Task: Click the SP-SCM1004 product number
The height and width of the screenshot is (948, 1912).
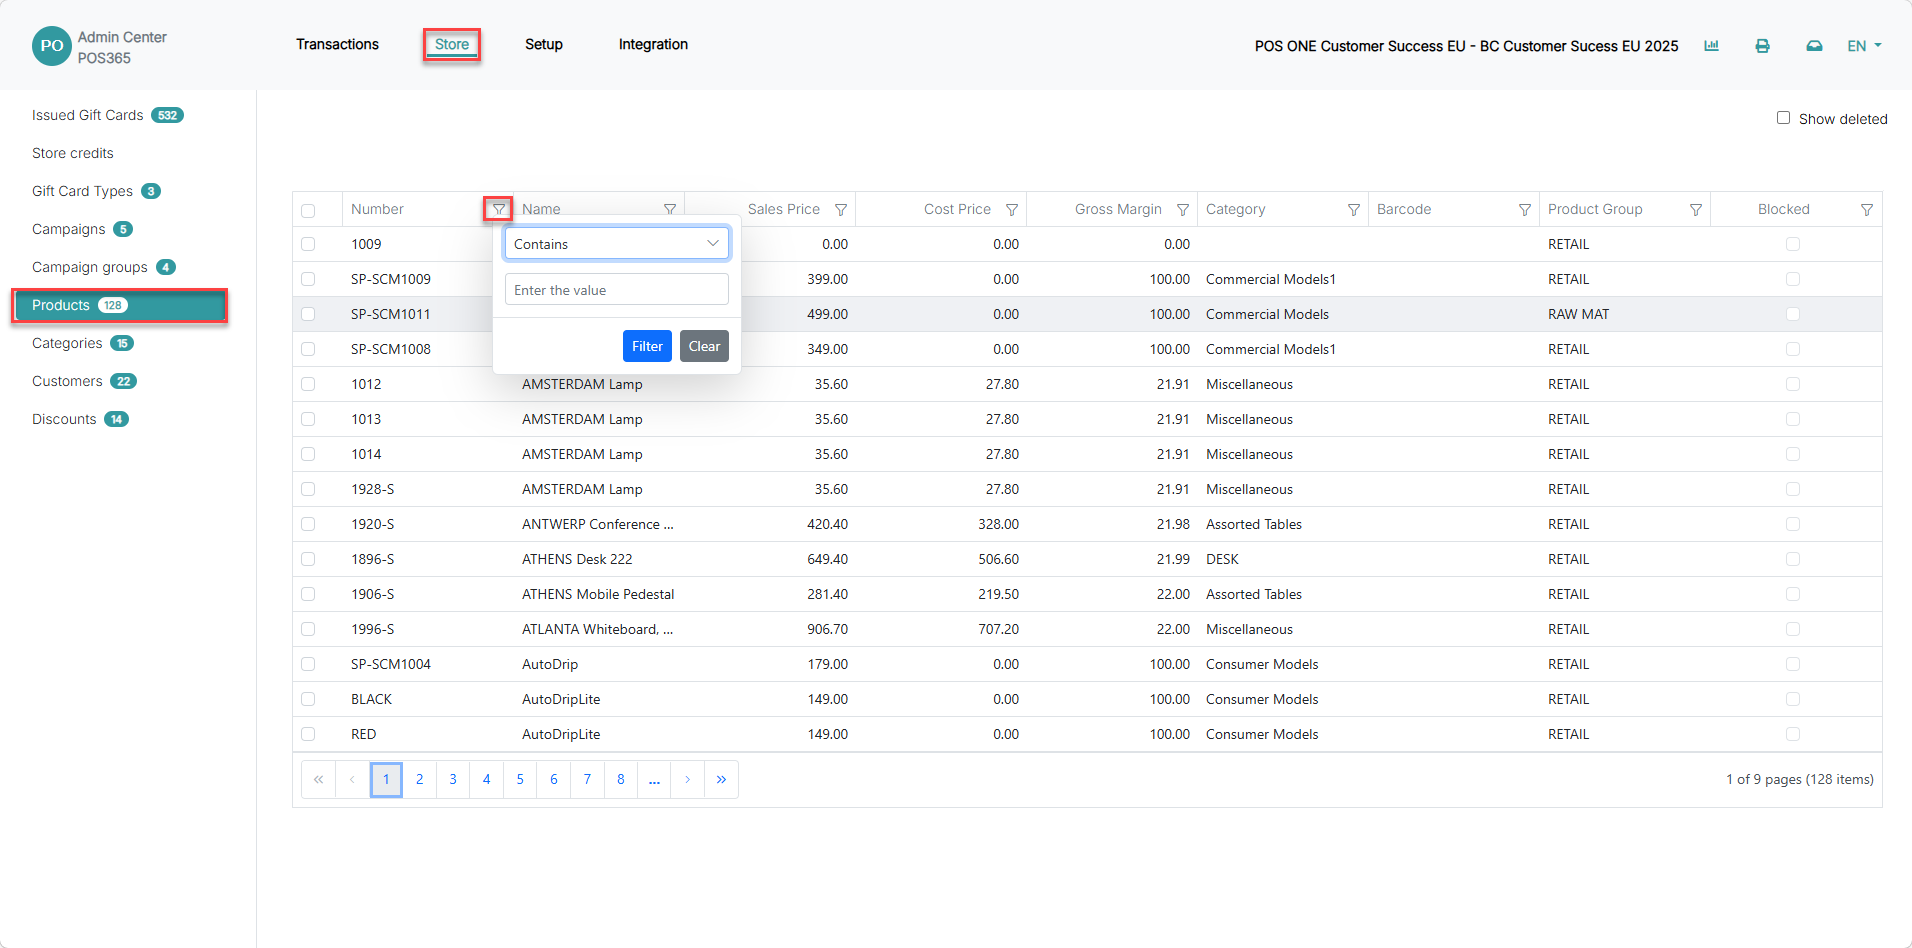Action: point(391,664)
